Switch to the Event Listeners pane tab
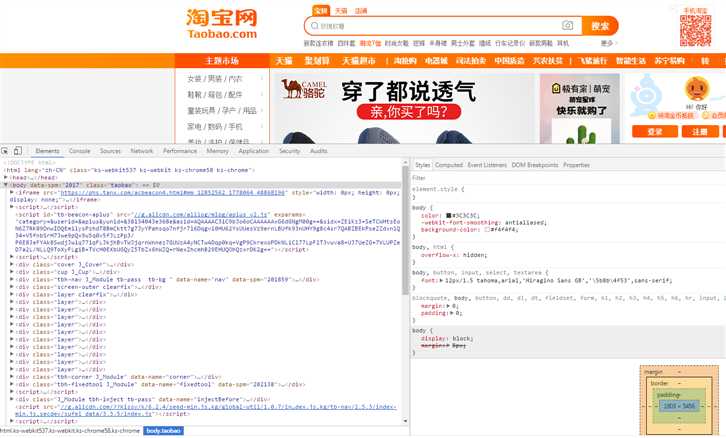The image size is (726, 438). click(487, 165)
